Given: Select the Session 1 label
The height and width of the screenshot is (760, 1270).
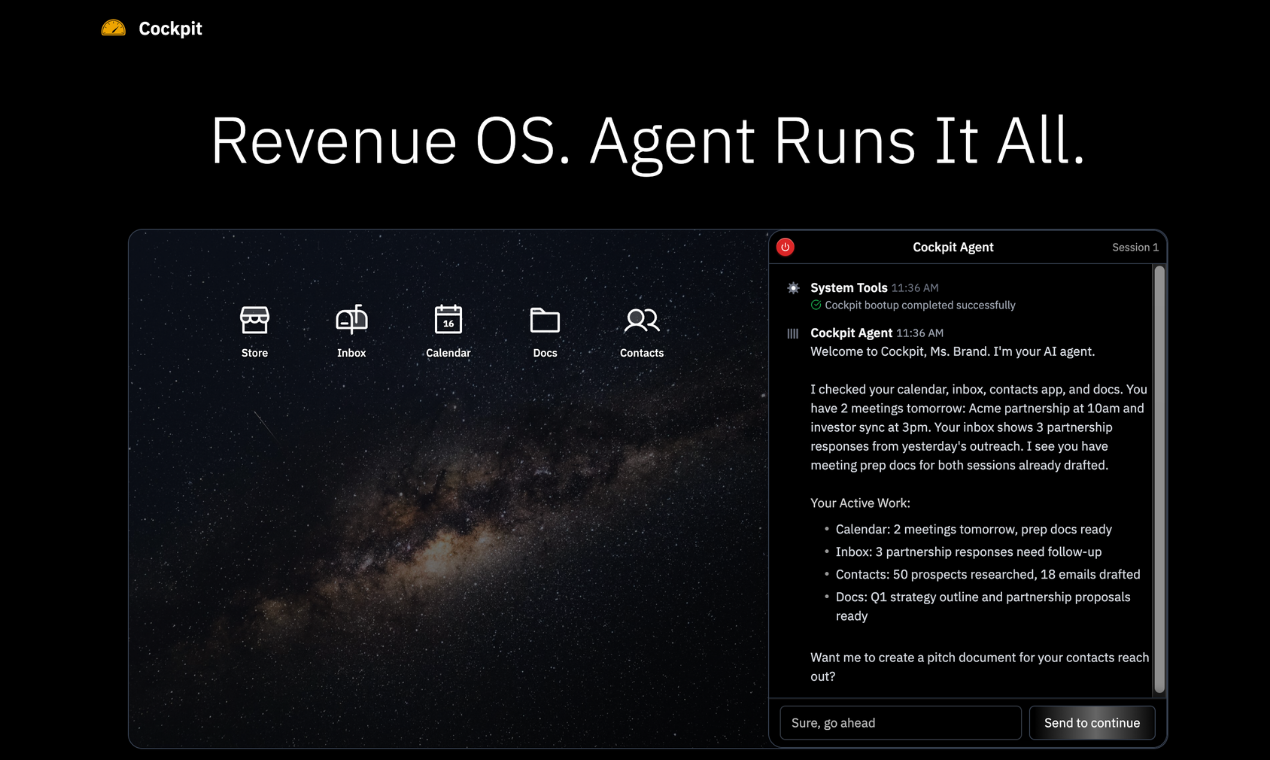Looking at the screenshot, I should point(1135,248).
